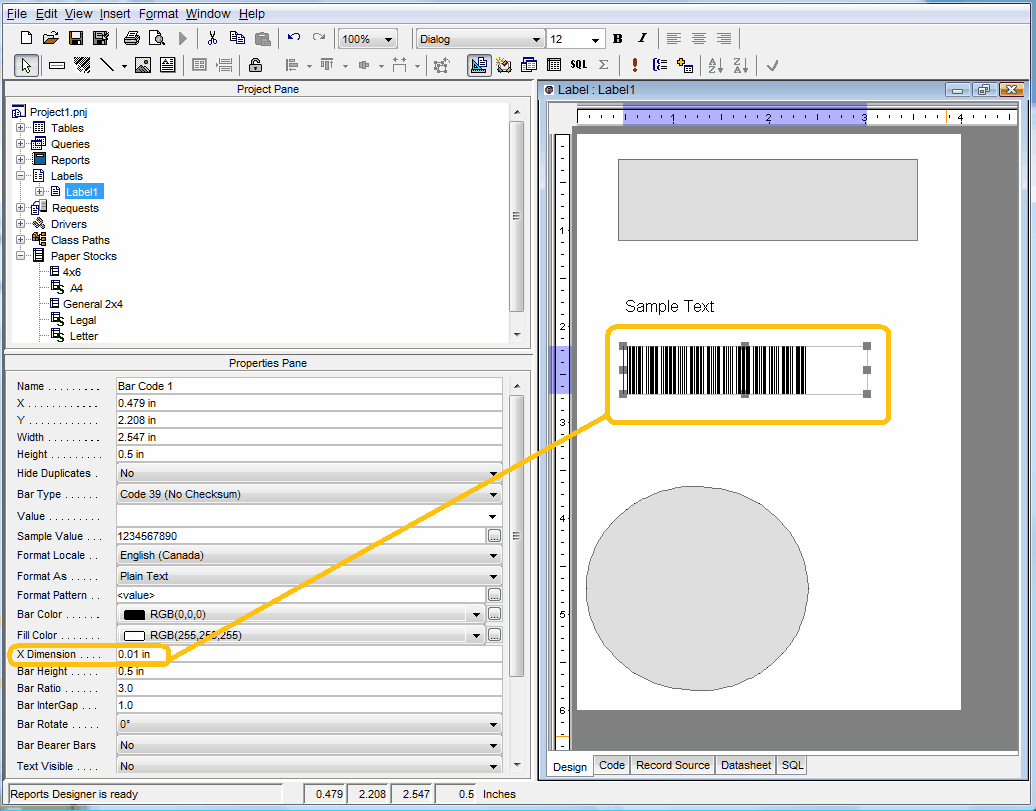Select the arrow pointer tool

click(26, 65)
